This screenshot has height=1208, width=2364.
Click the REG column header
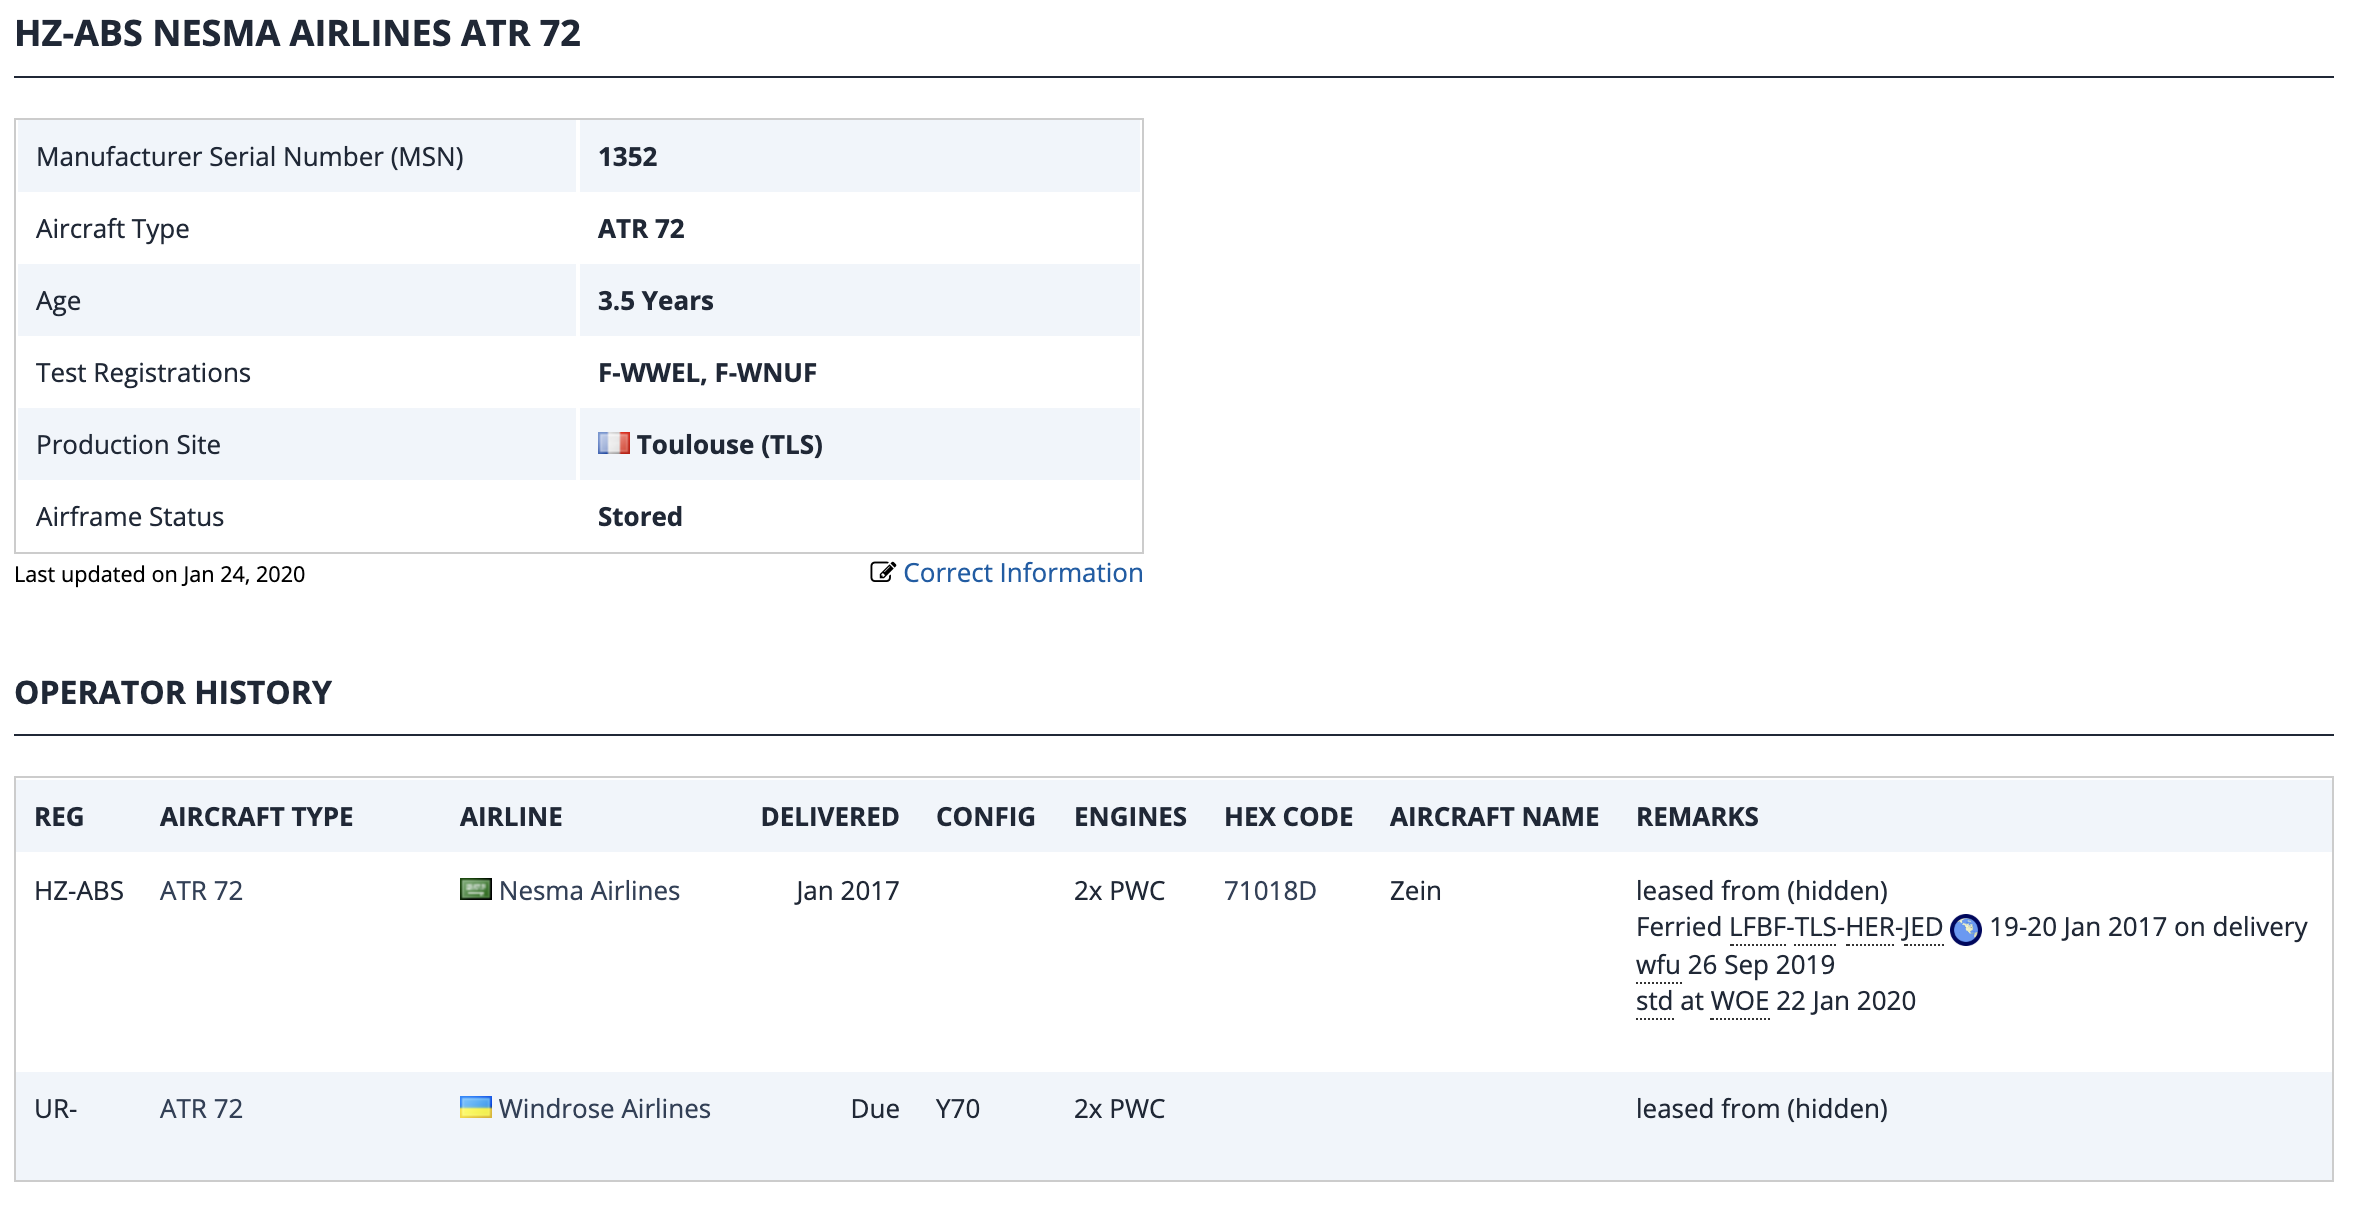(59, 817)
